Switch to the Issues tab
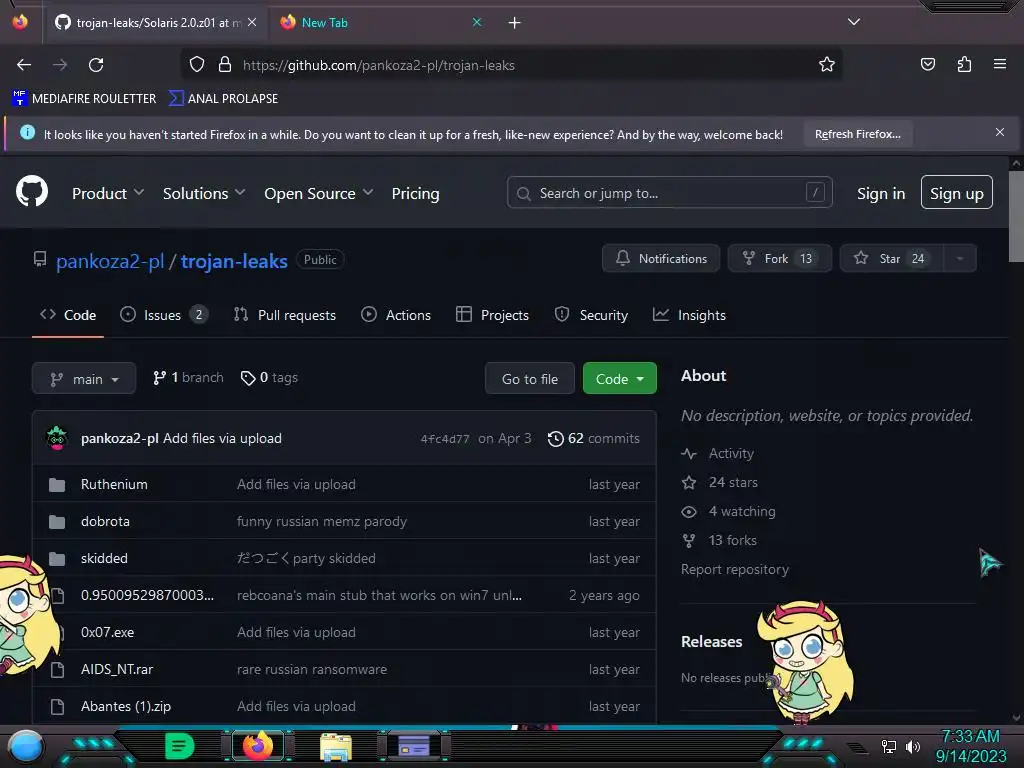The width and height of the screenshot is (1024, 768). click(x=164, y=315)
